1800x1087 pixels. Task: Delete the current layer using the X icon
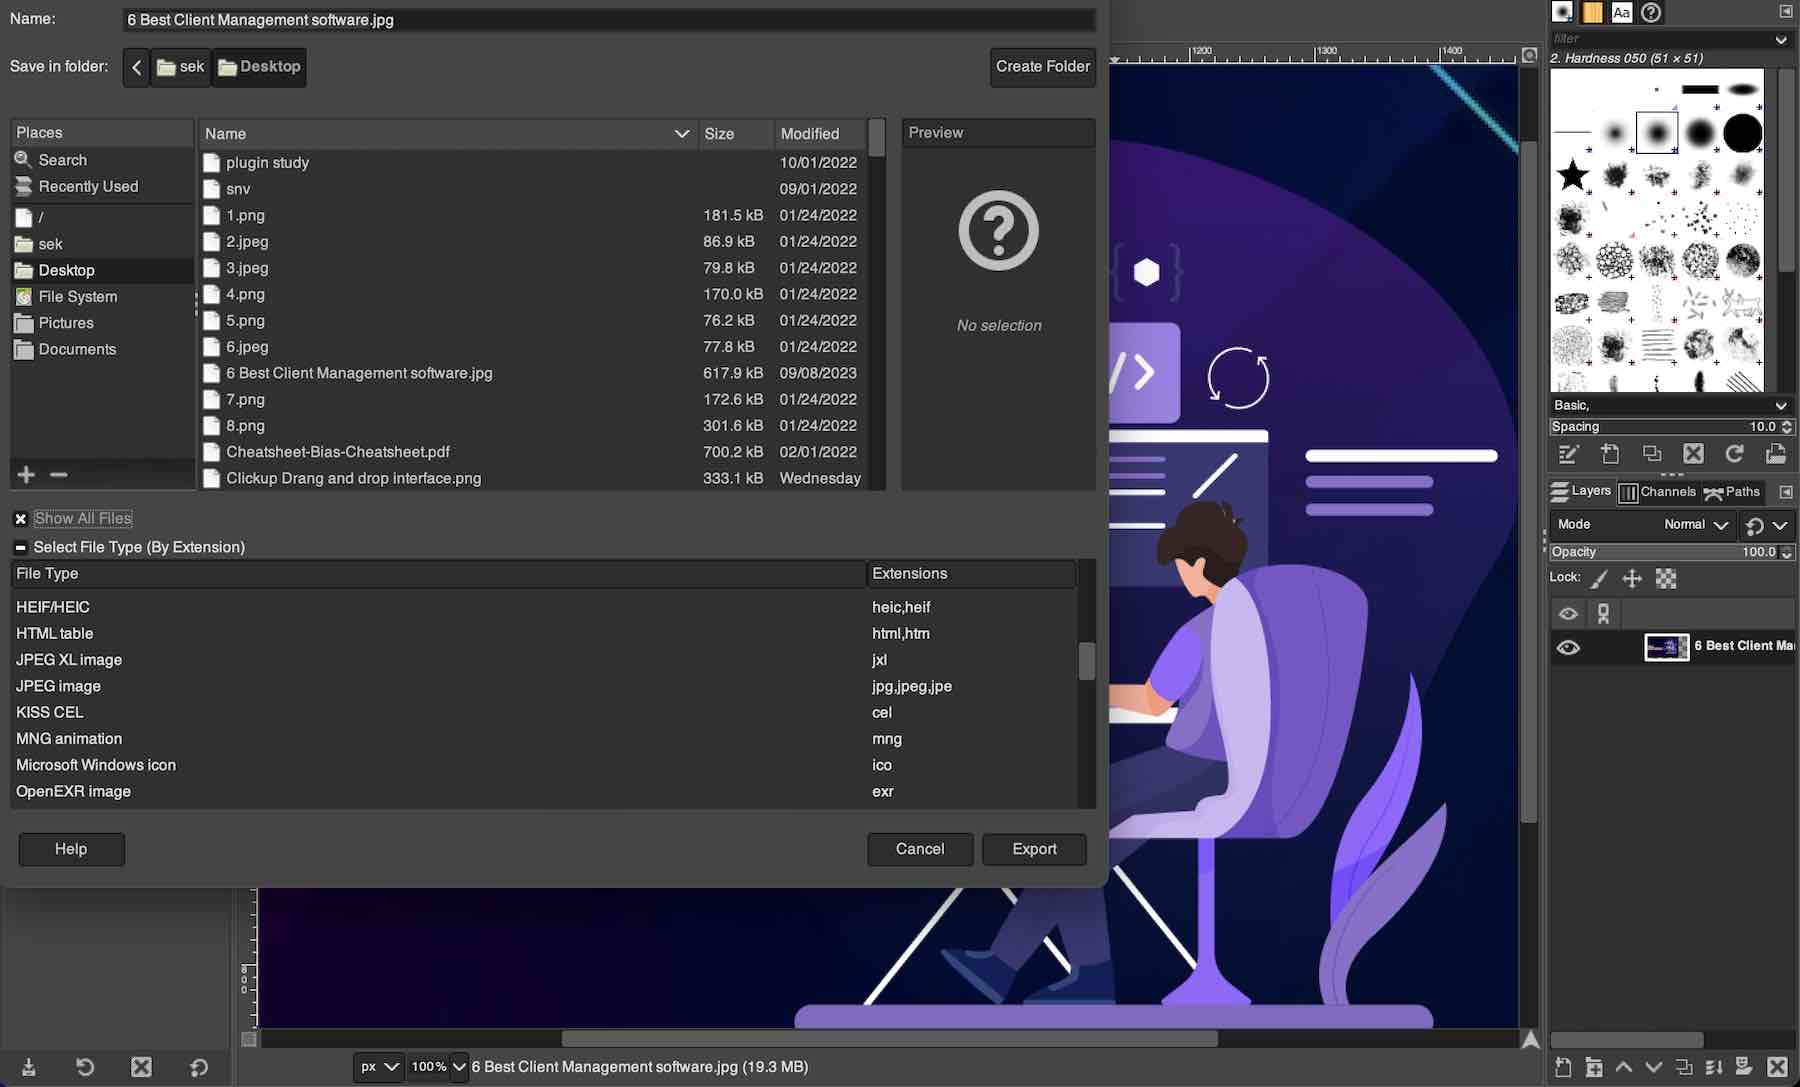pos(1776,1068)
